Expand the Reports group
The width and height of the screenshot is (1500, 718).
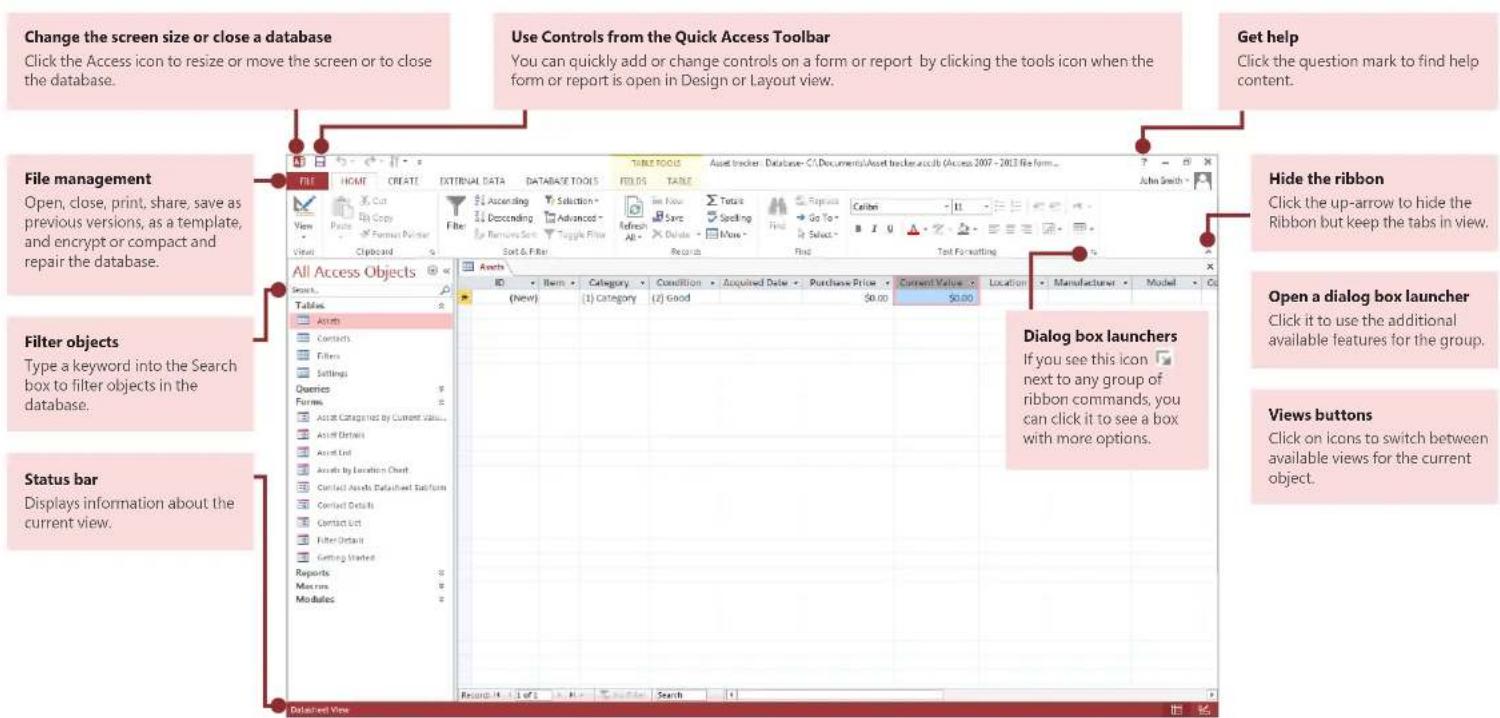(442, 573)
